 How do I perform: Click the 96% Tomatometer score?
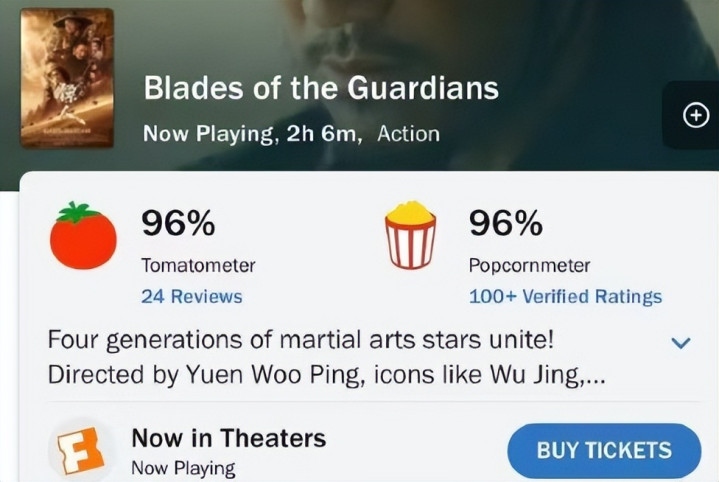coord(178,224)
